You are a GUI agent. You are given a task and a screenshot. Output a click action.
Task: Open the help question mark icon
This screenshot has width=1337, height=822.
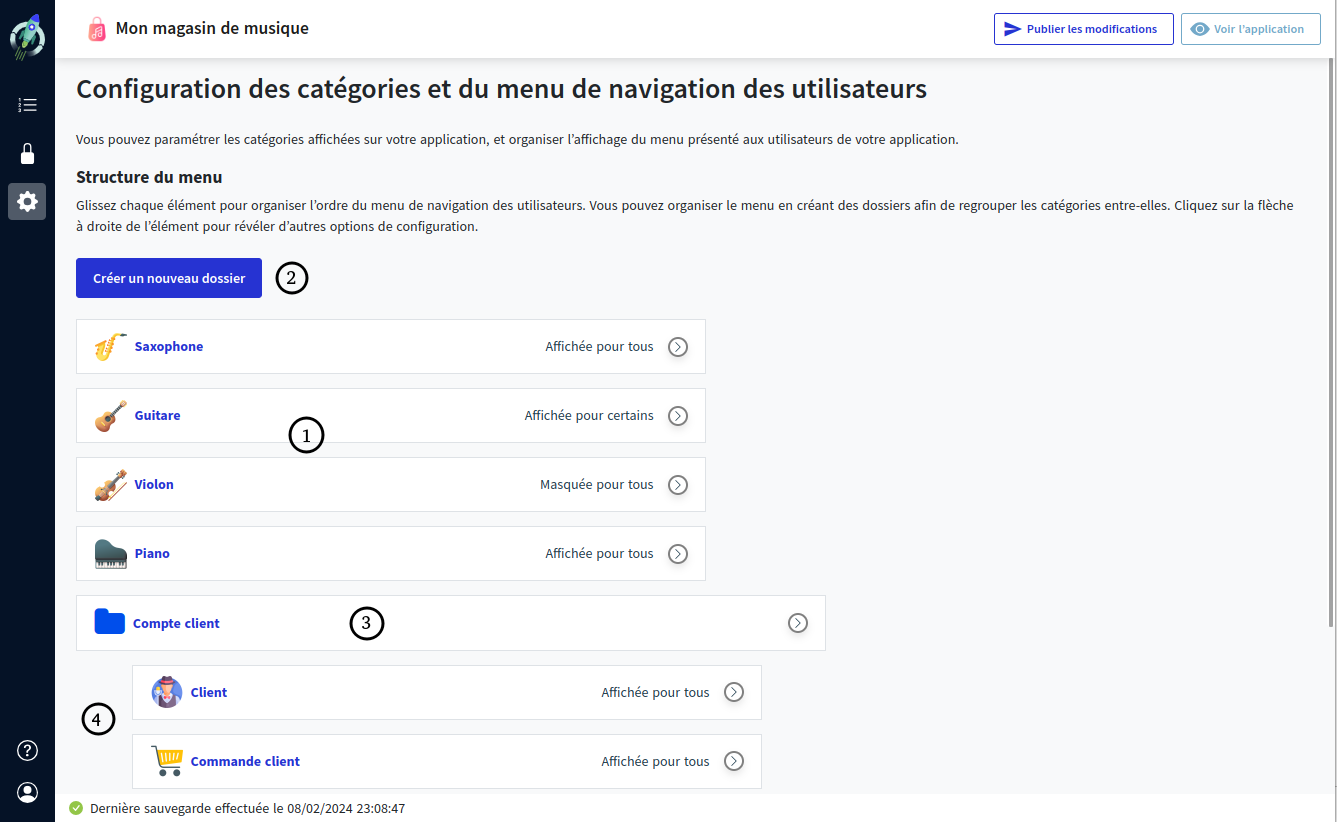(x=27, y=751)
